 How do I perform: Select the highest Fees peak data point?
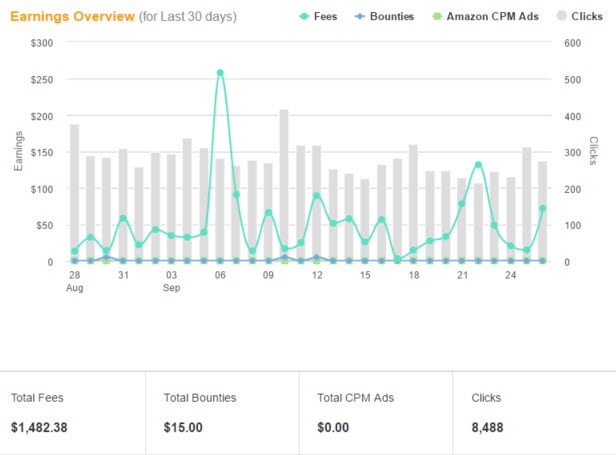[x=220, y=73]
